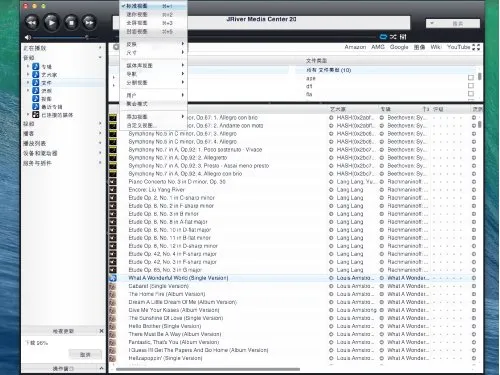Collapse the 音频 sidebar section arrow
500x375 pixels.
click(100, 57)
